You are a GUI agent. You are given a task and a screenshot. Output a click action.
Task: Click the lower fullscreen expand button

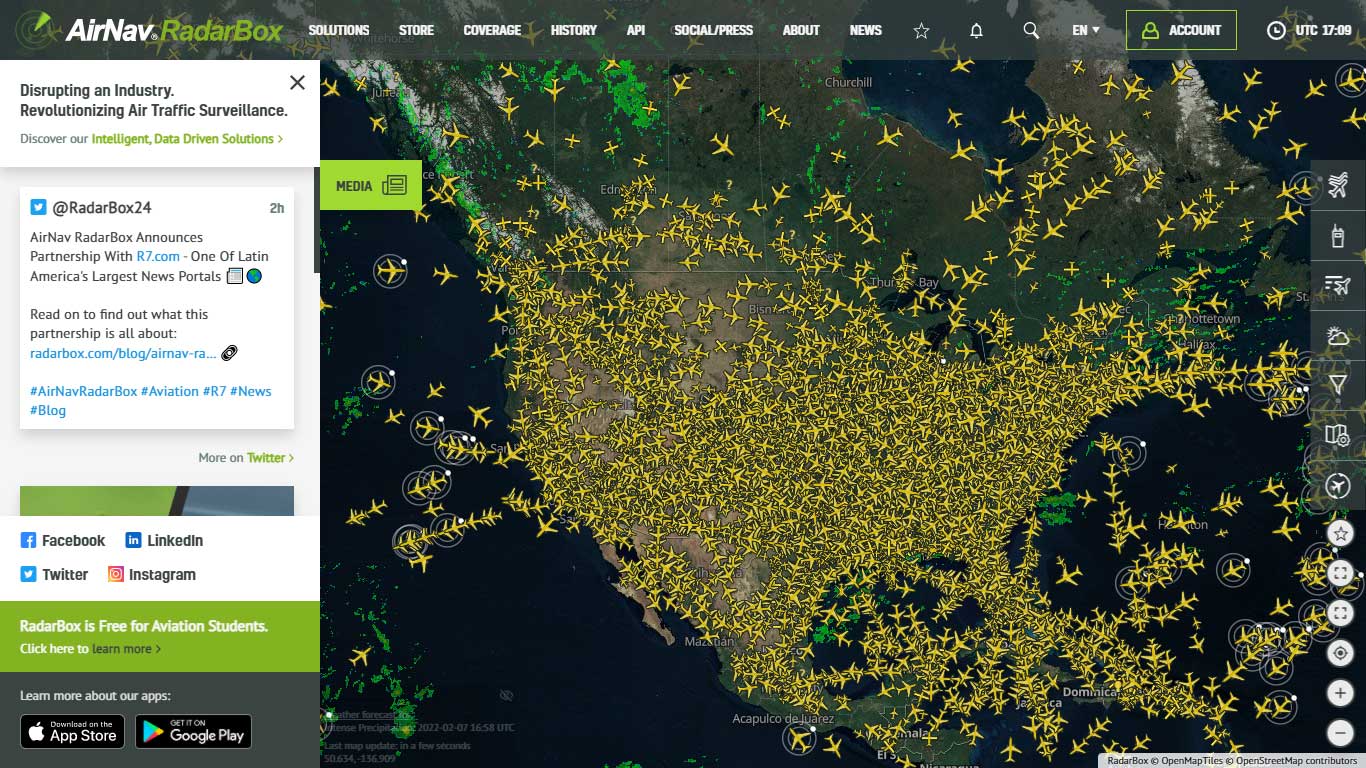(x=1340, y=613)
